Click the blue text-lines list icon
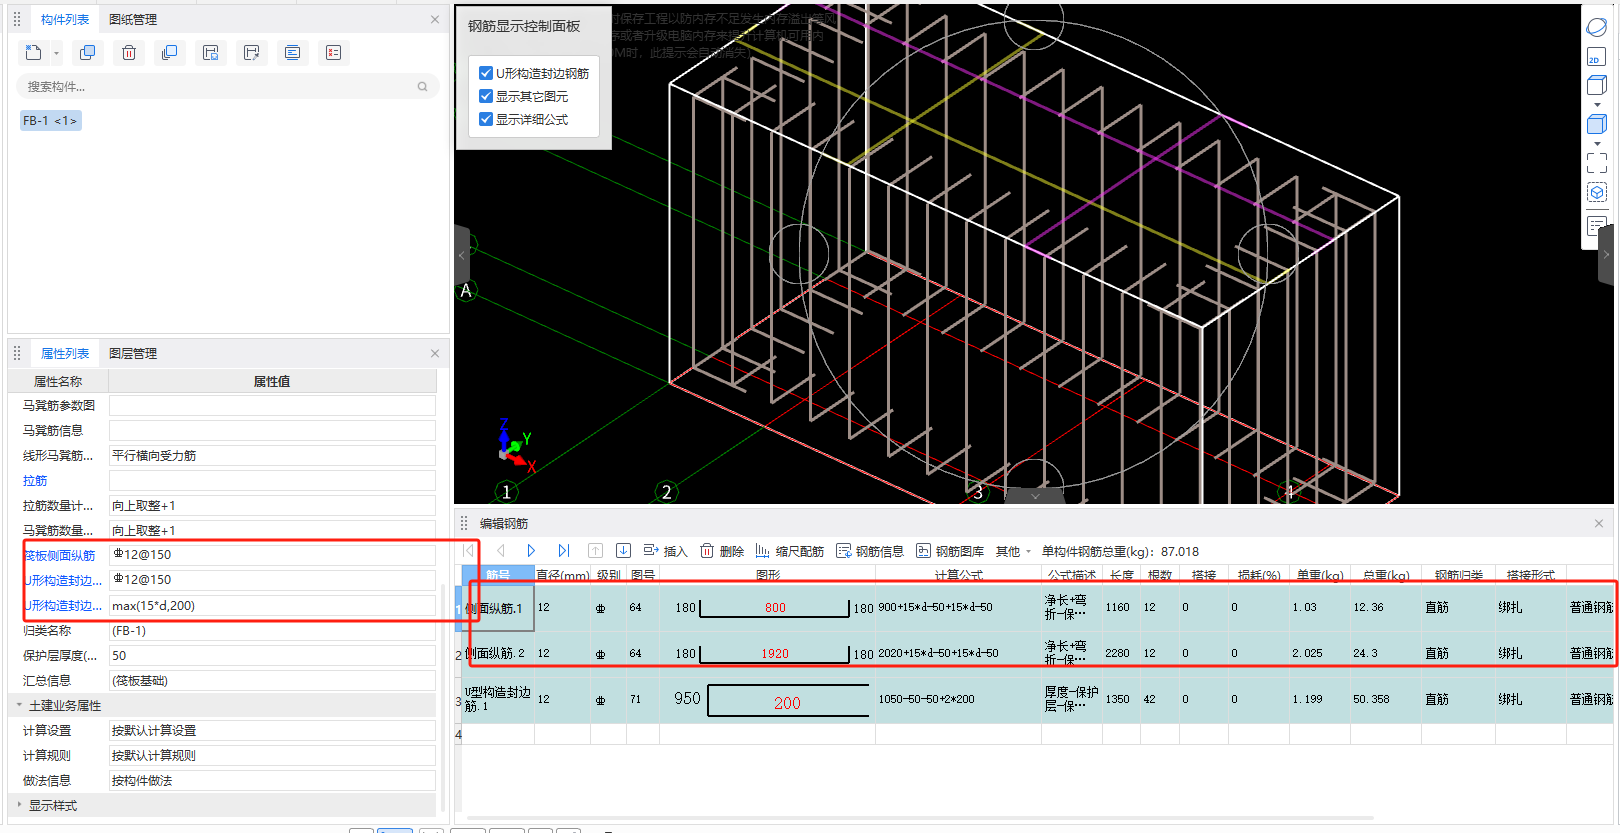 (x=293, y=53)
